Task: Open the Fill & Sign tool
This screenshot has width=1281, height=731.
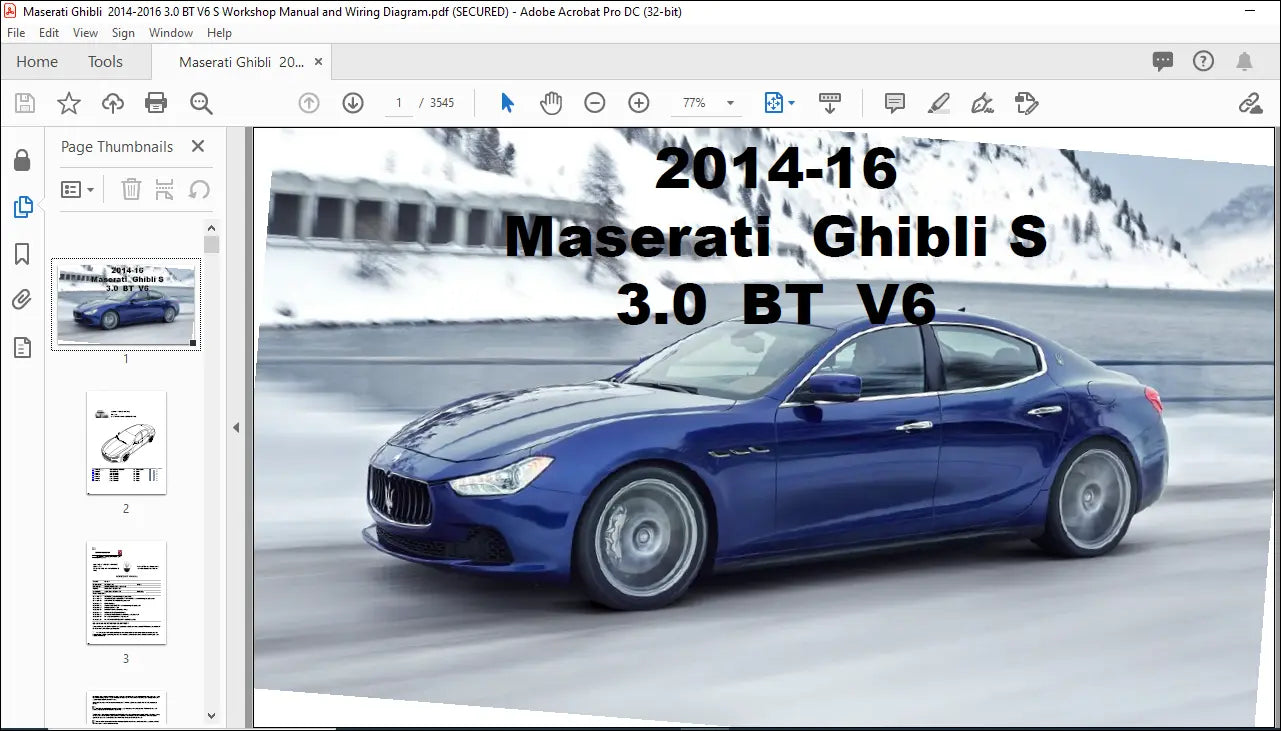Action: [982, 102]
